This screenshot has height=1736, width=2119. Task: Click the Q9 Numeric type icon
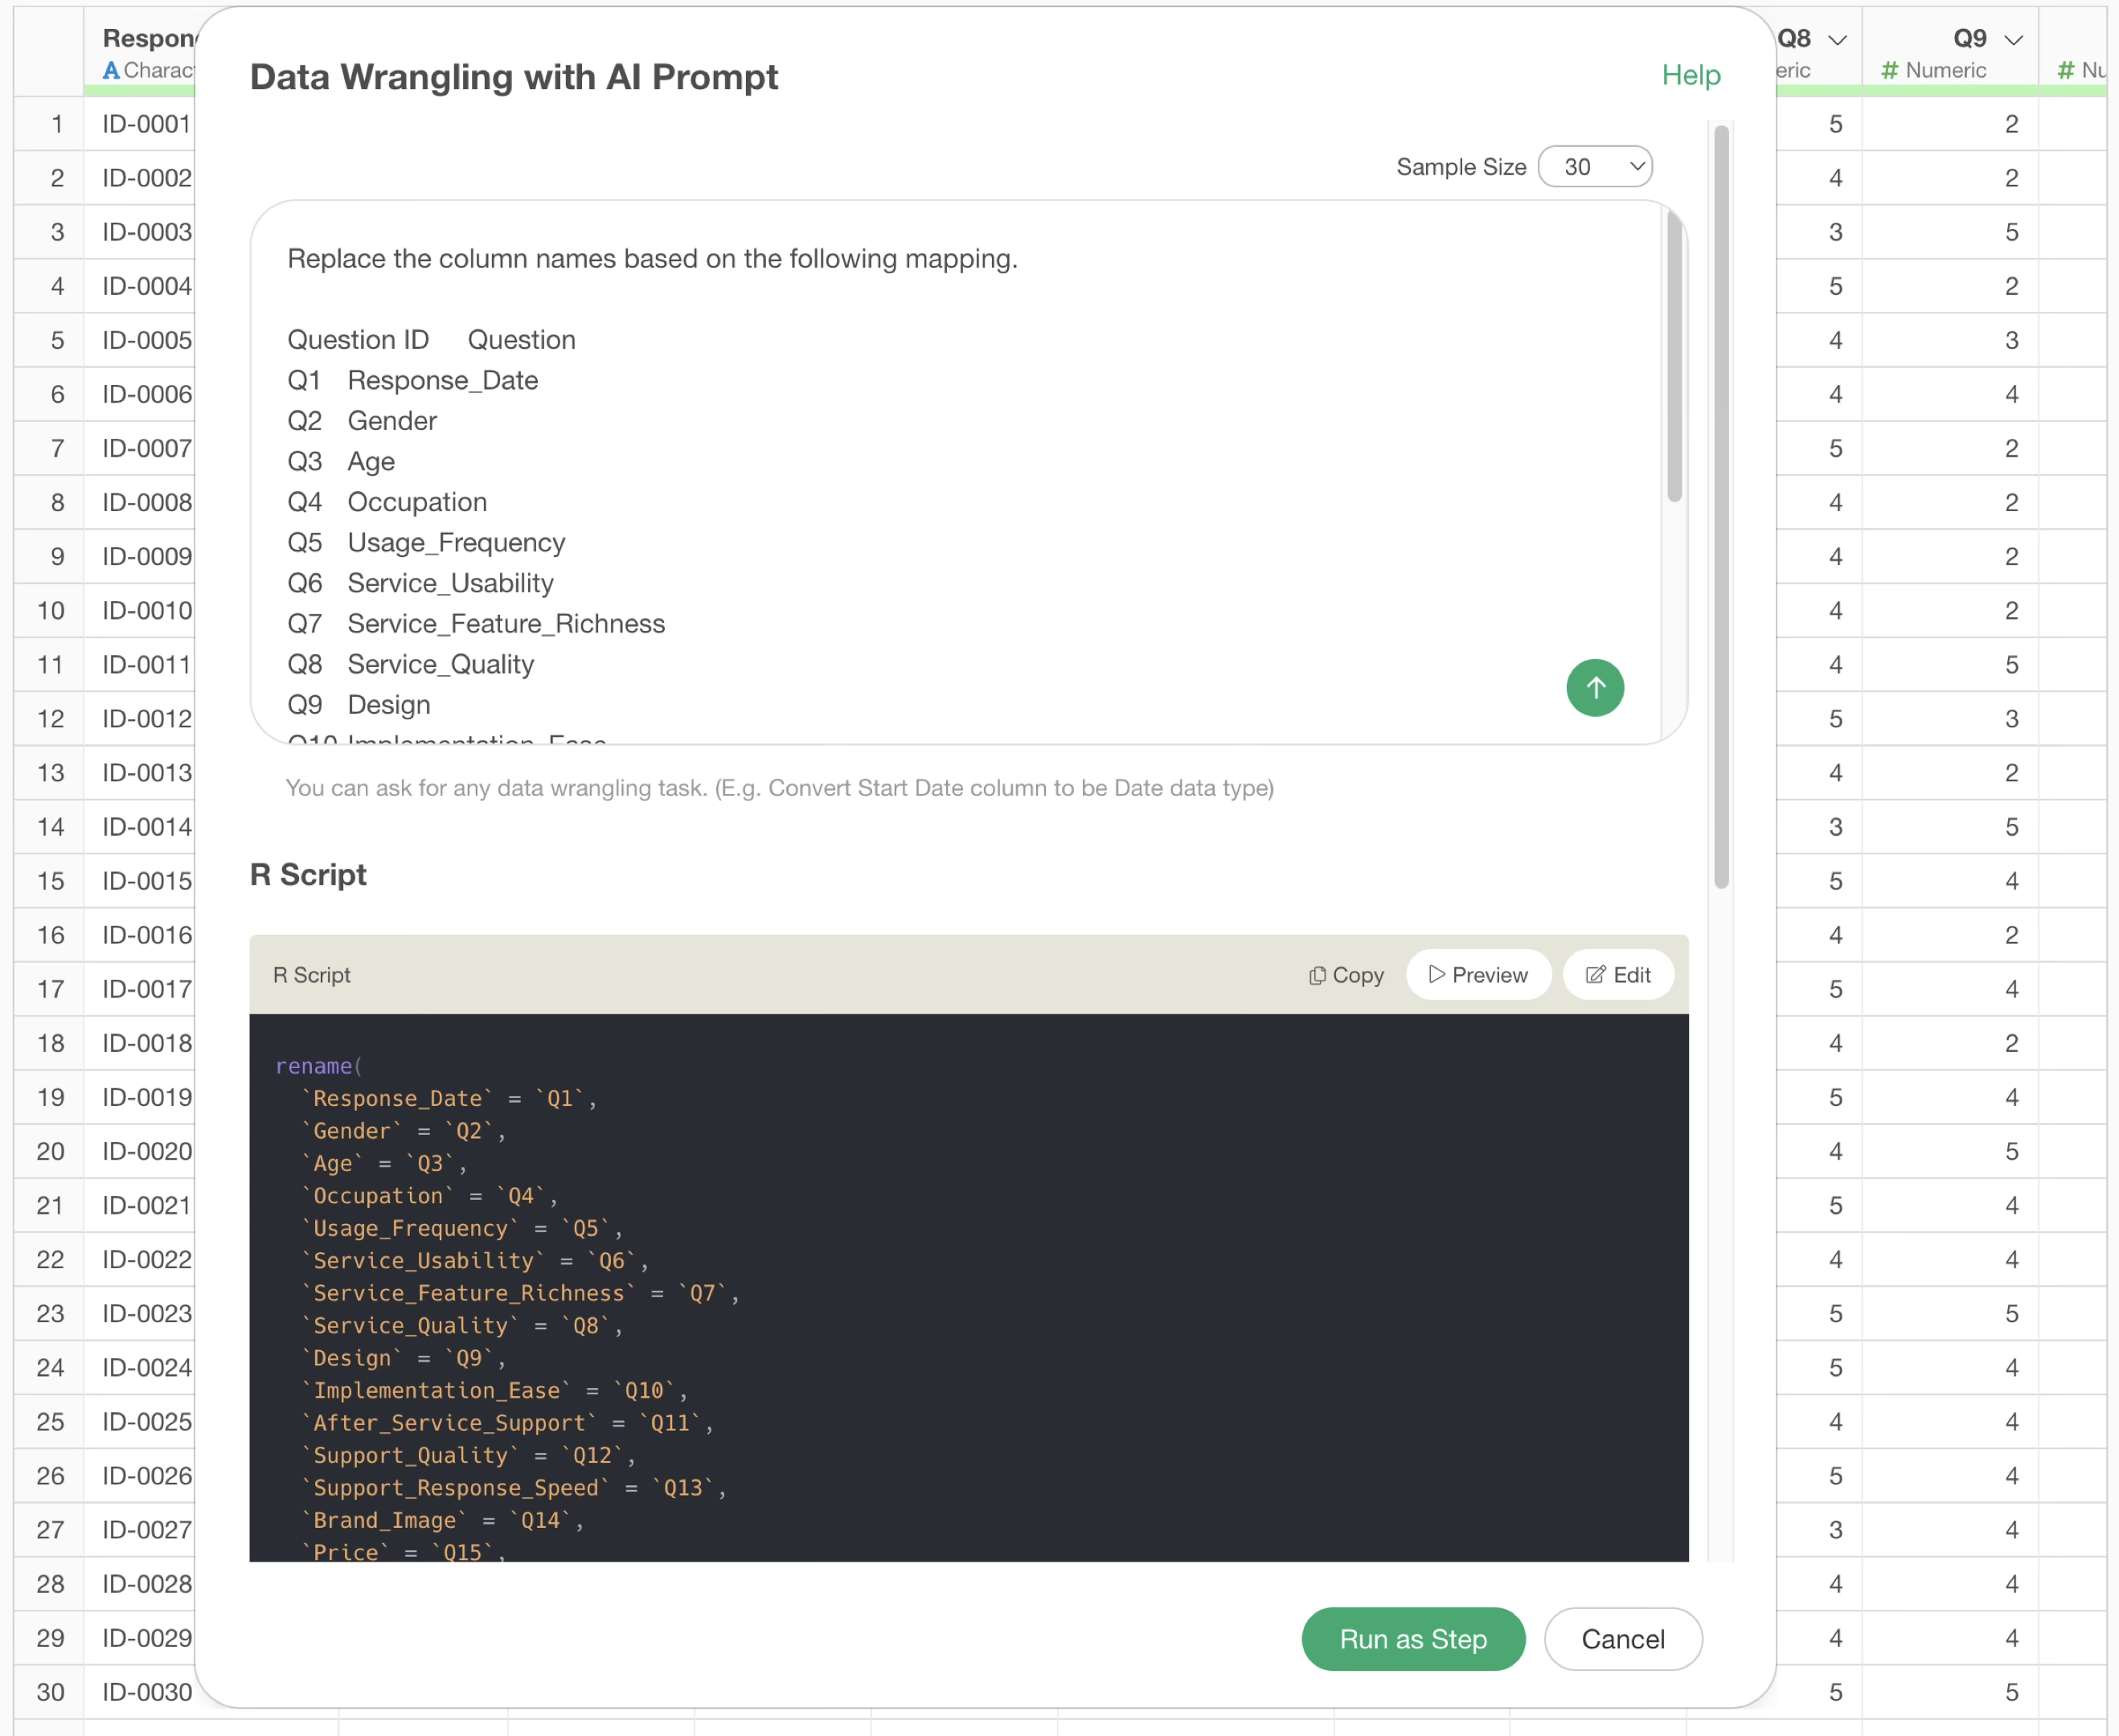pyautogui.click(x=1889, y=70)
